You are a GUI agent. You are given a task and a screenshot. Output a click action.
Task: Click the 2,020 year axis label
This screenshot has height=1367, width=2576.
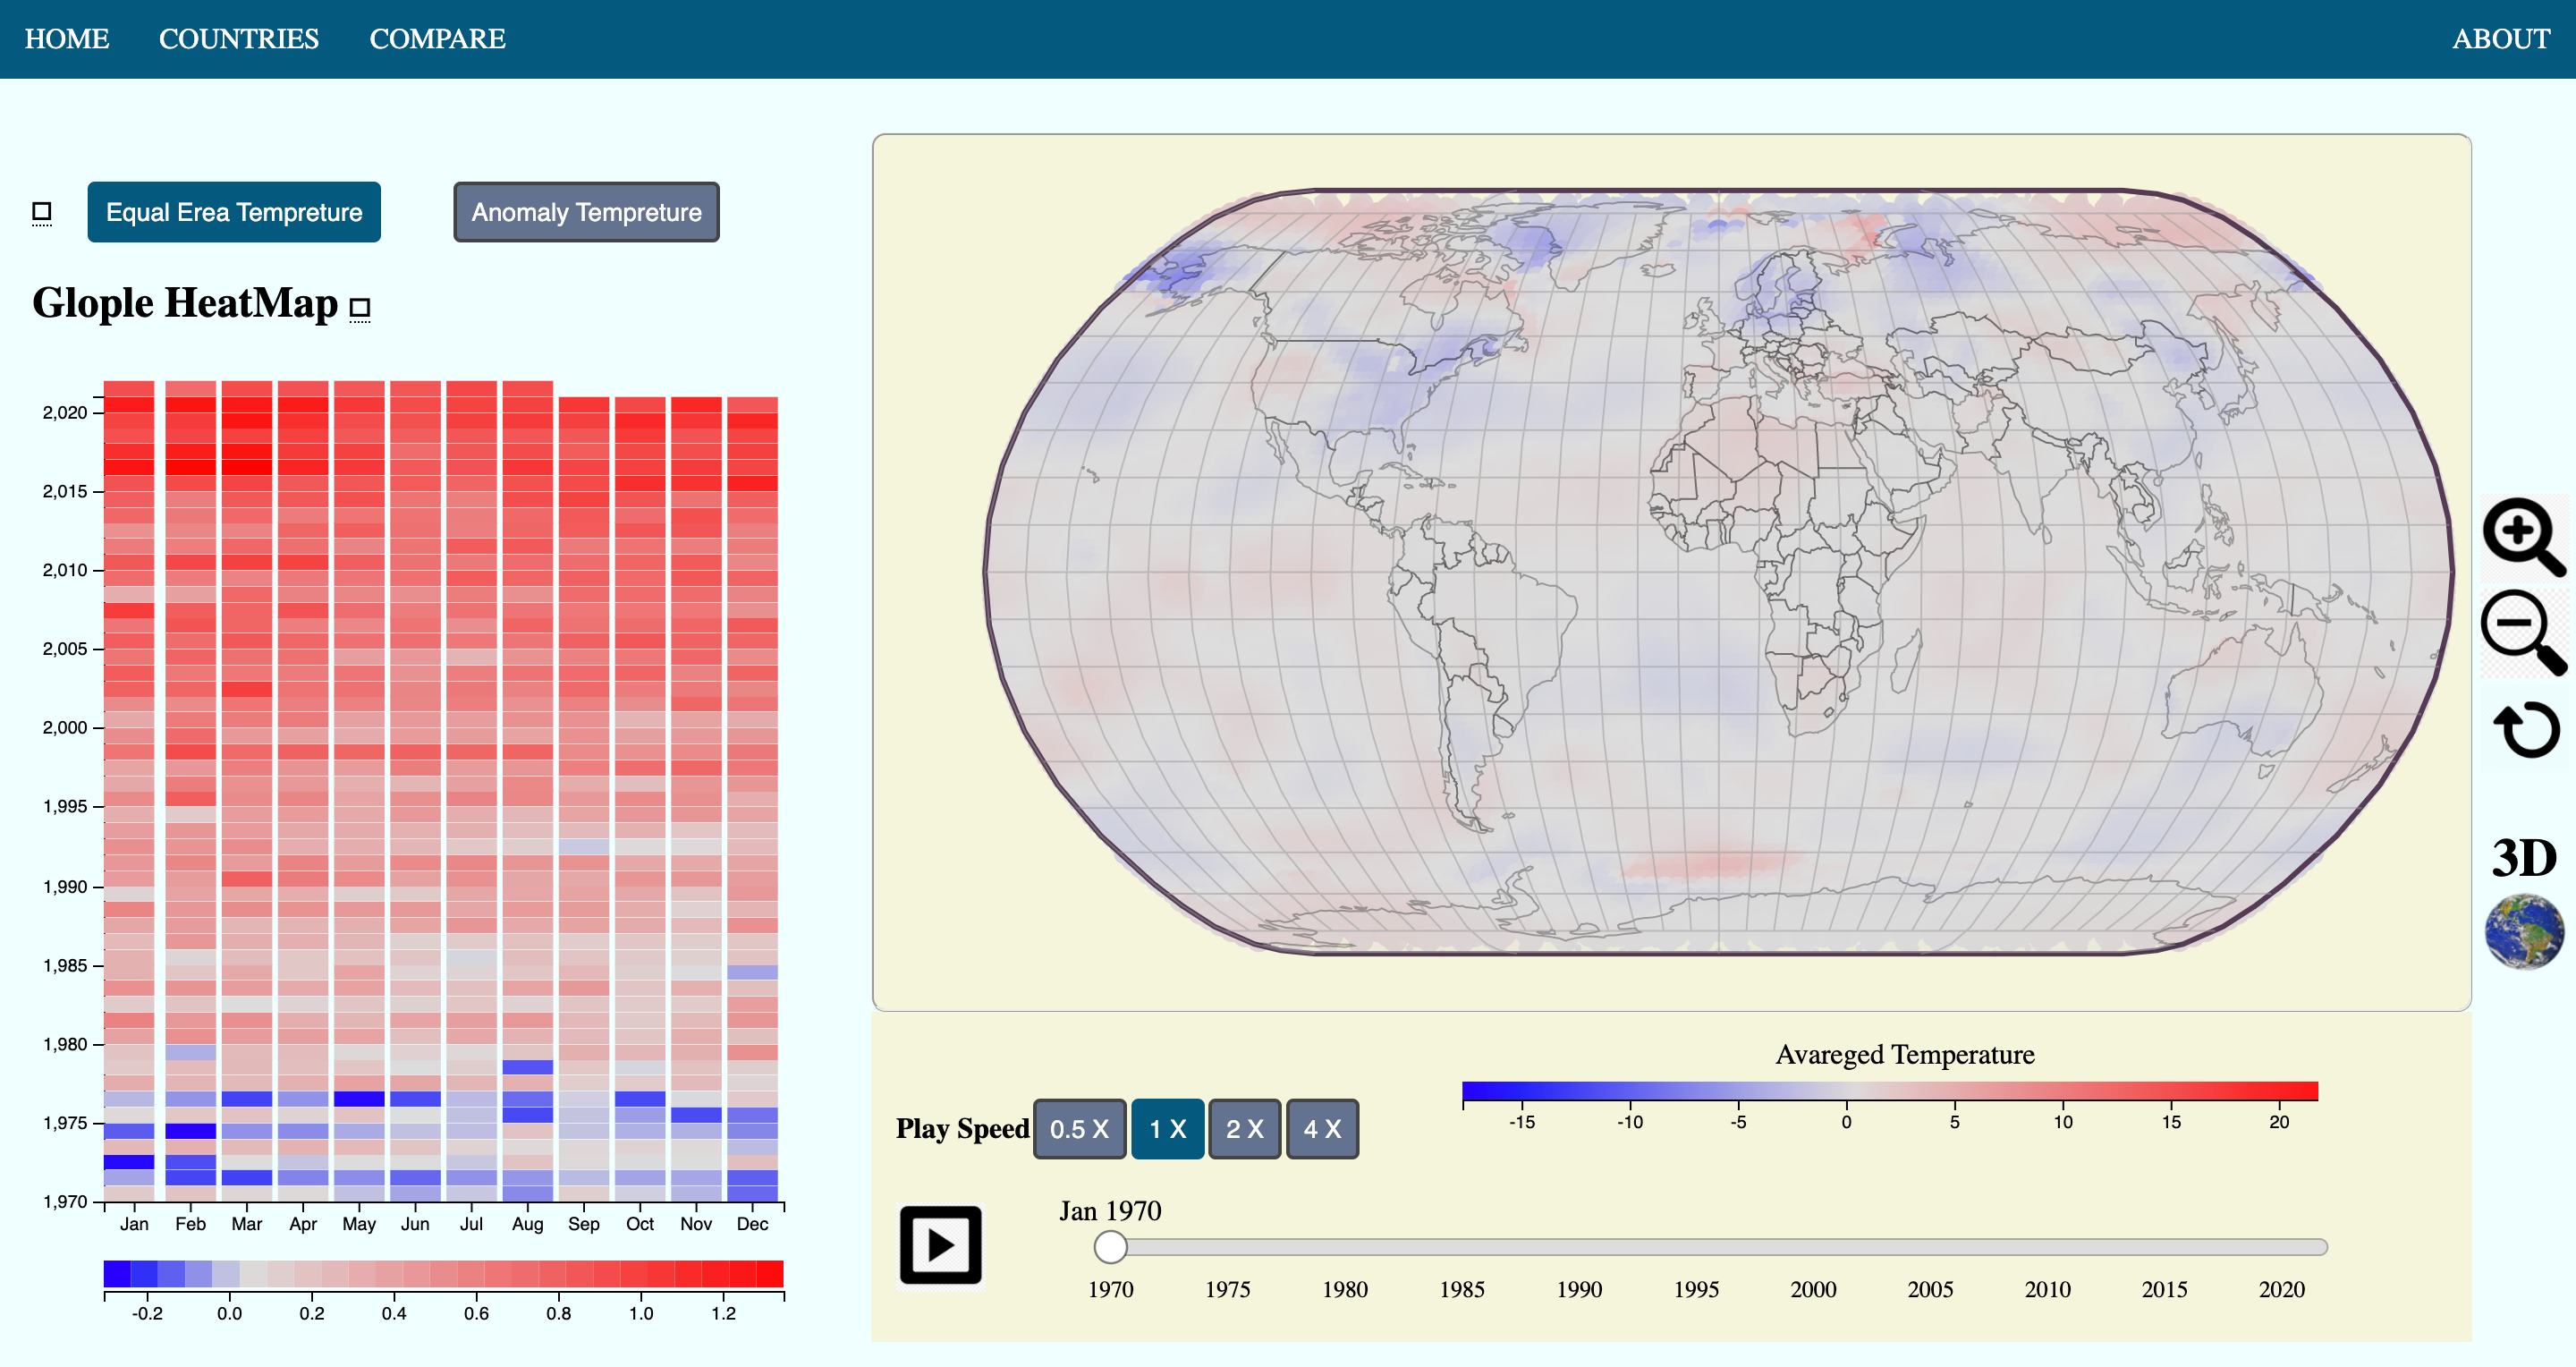(65, 412)
